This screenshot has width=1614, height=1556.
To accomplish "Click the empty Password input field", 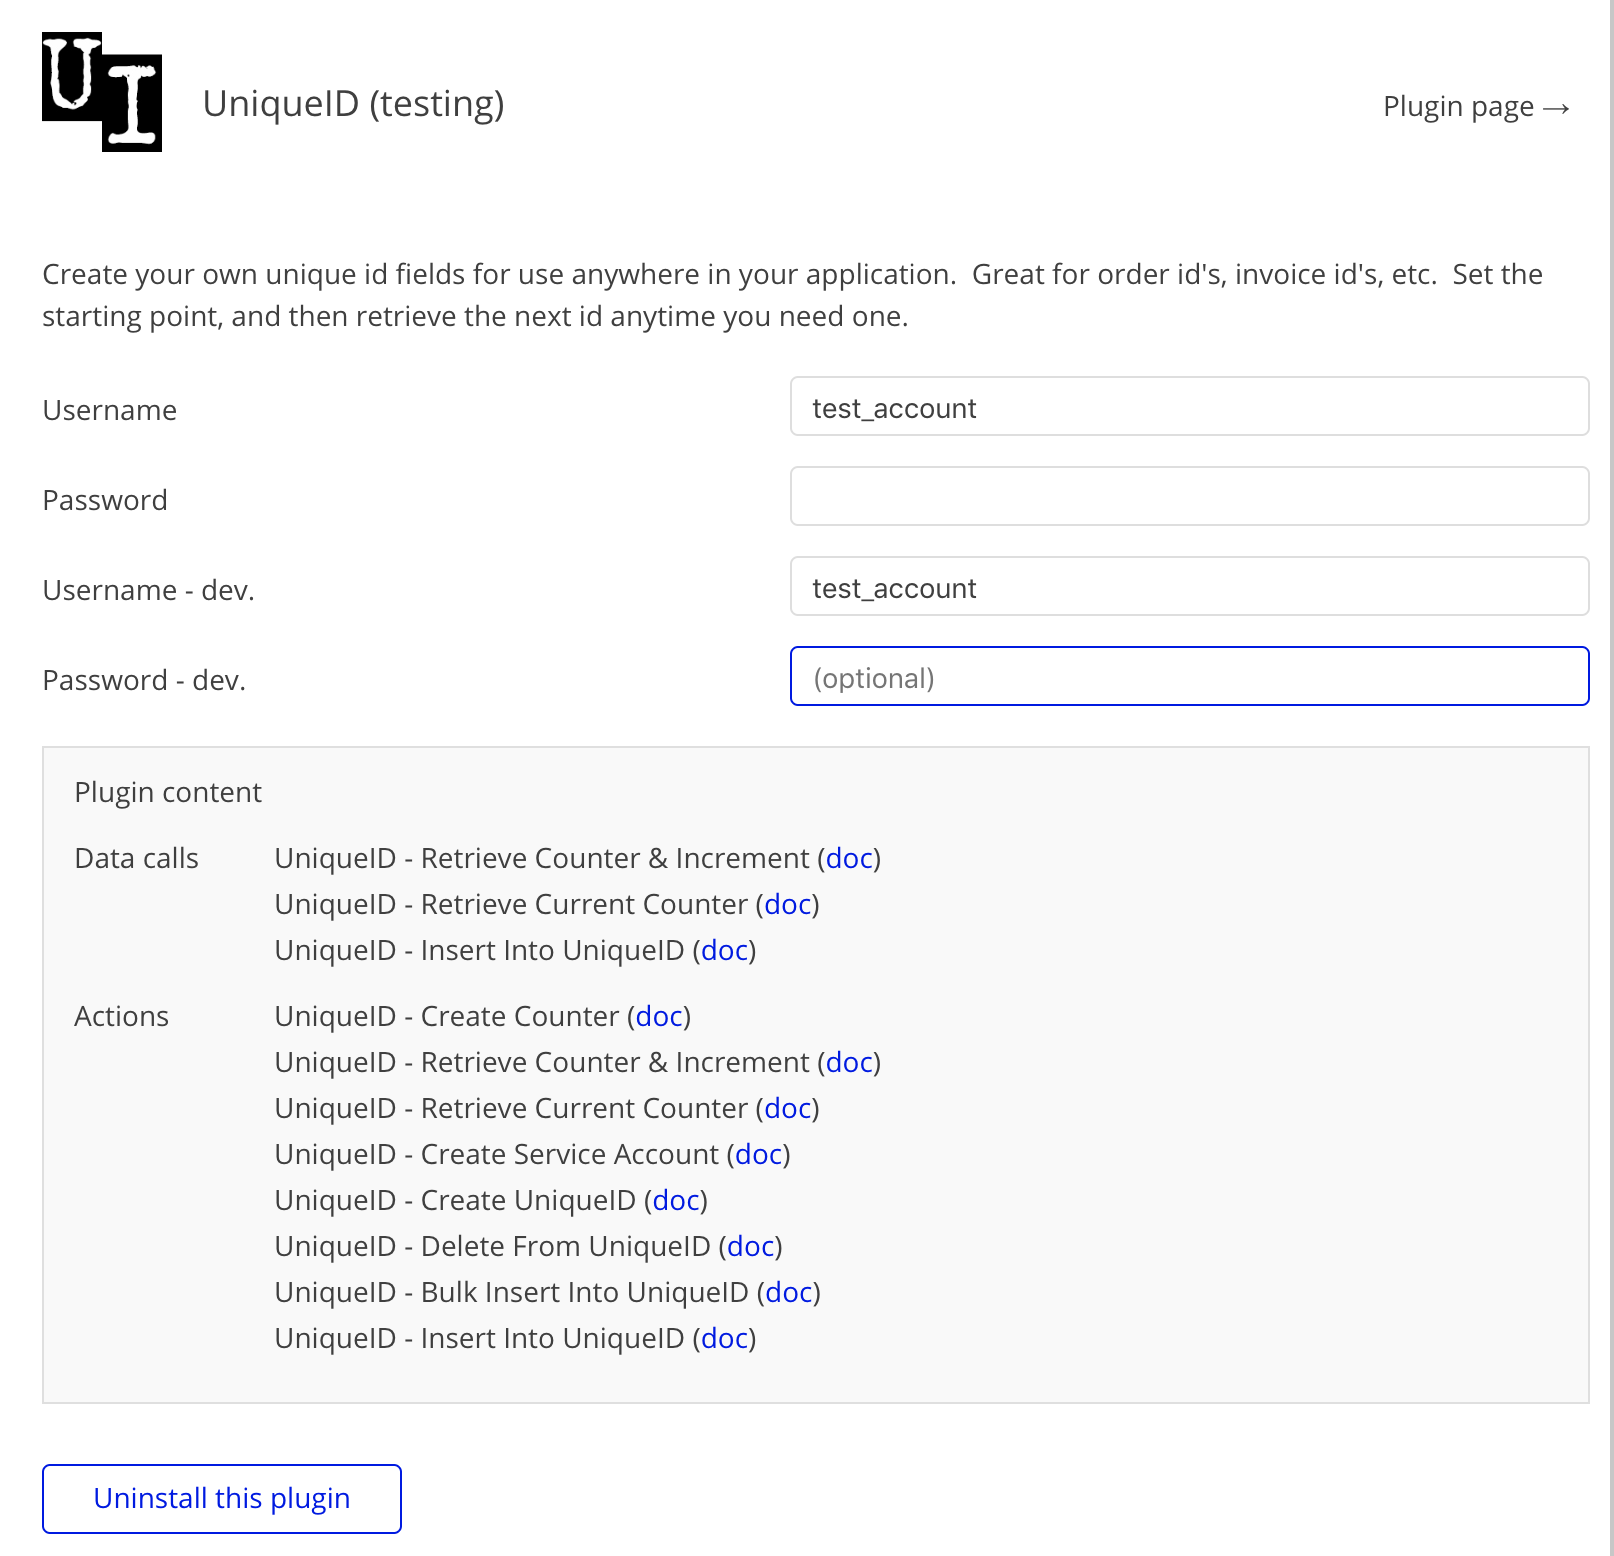I will tap(1189, 496).
